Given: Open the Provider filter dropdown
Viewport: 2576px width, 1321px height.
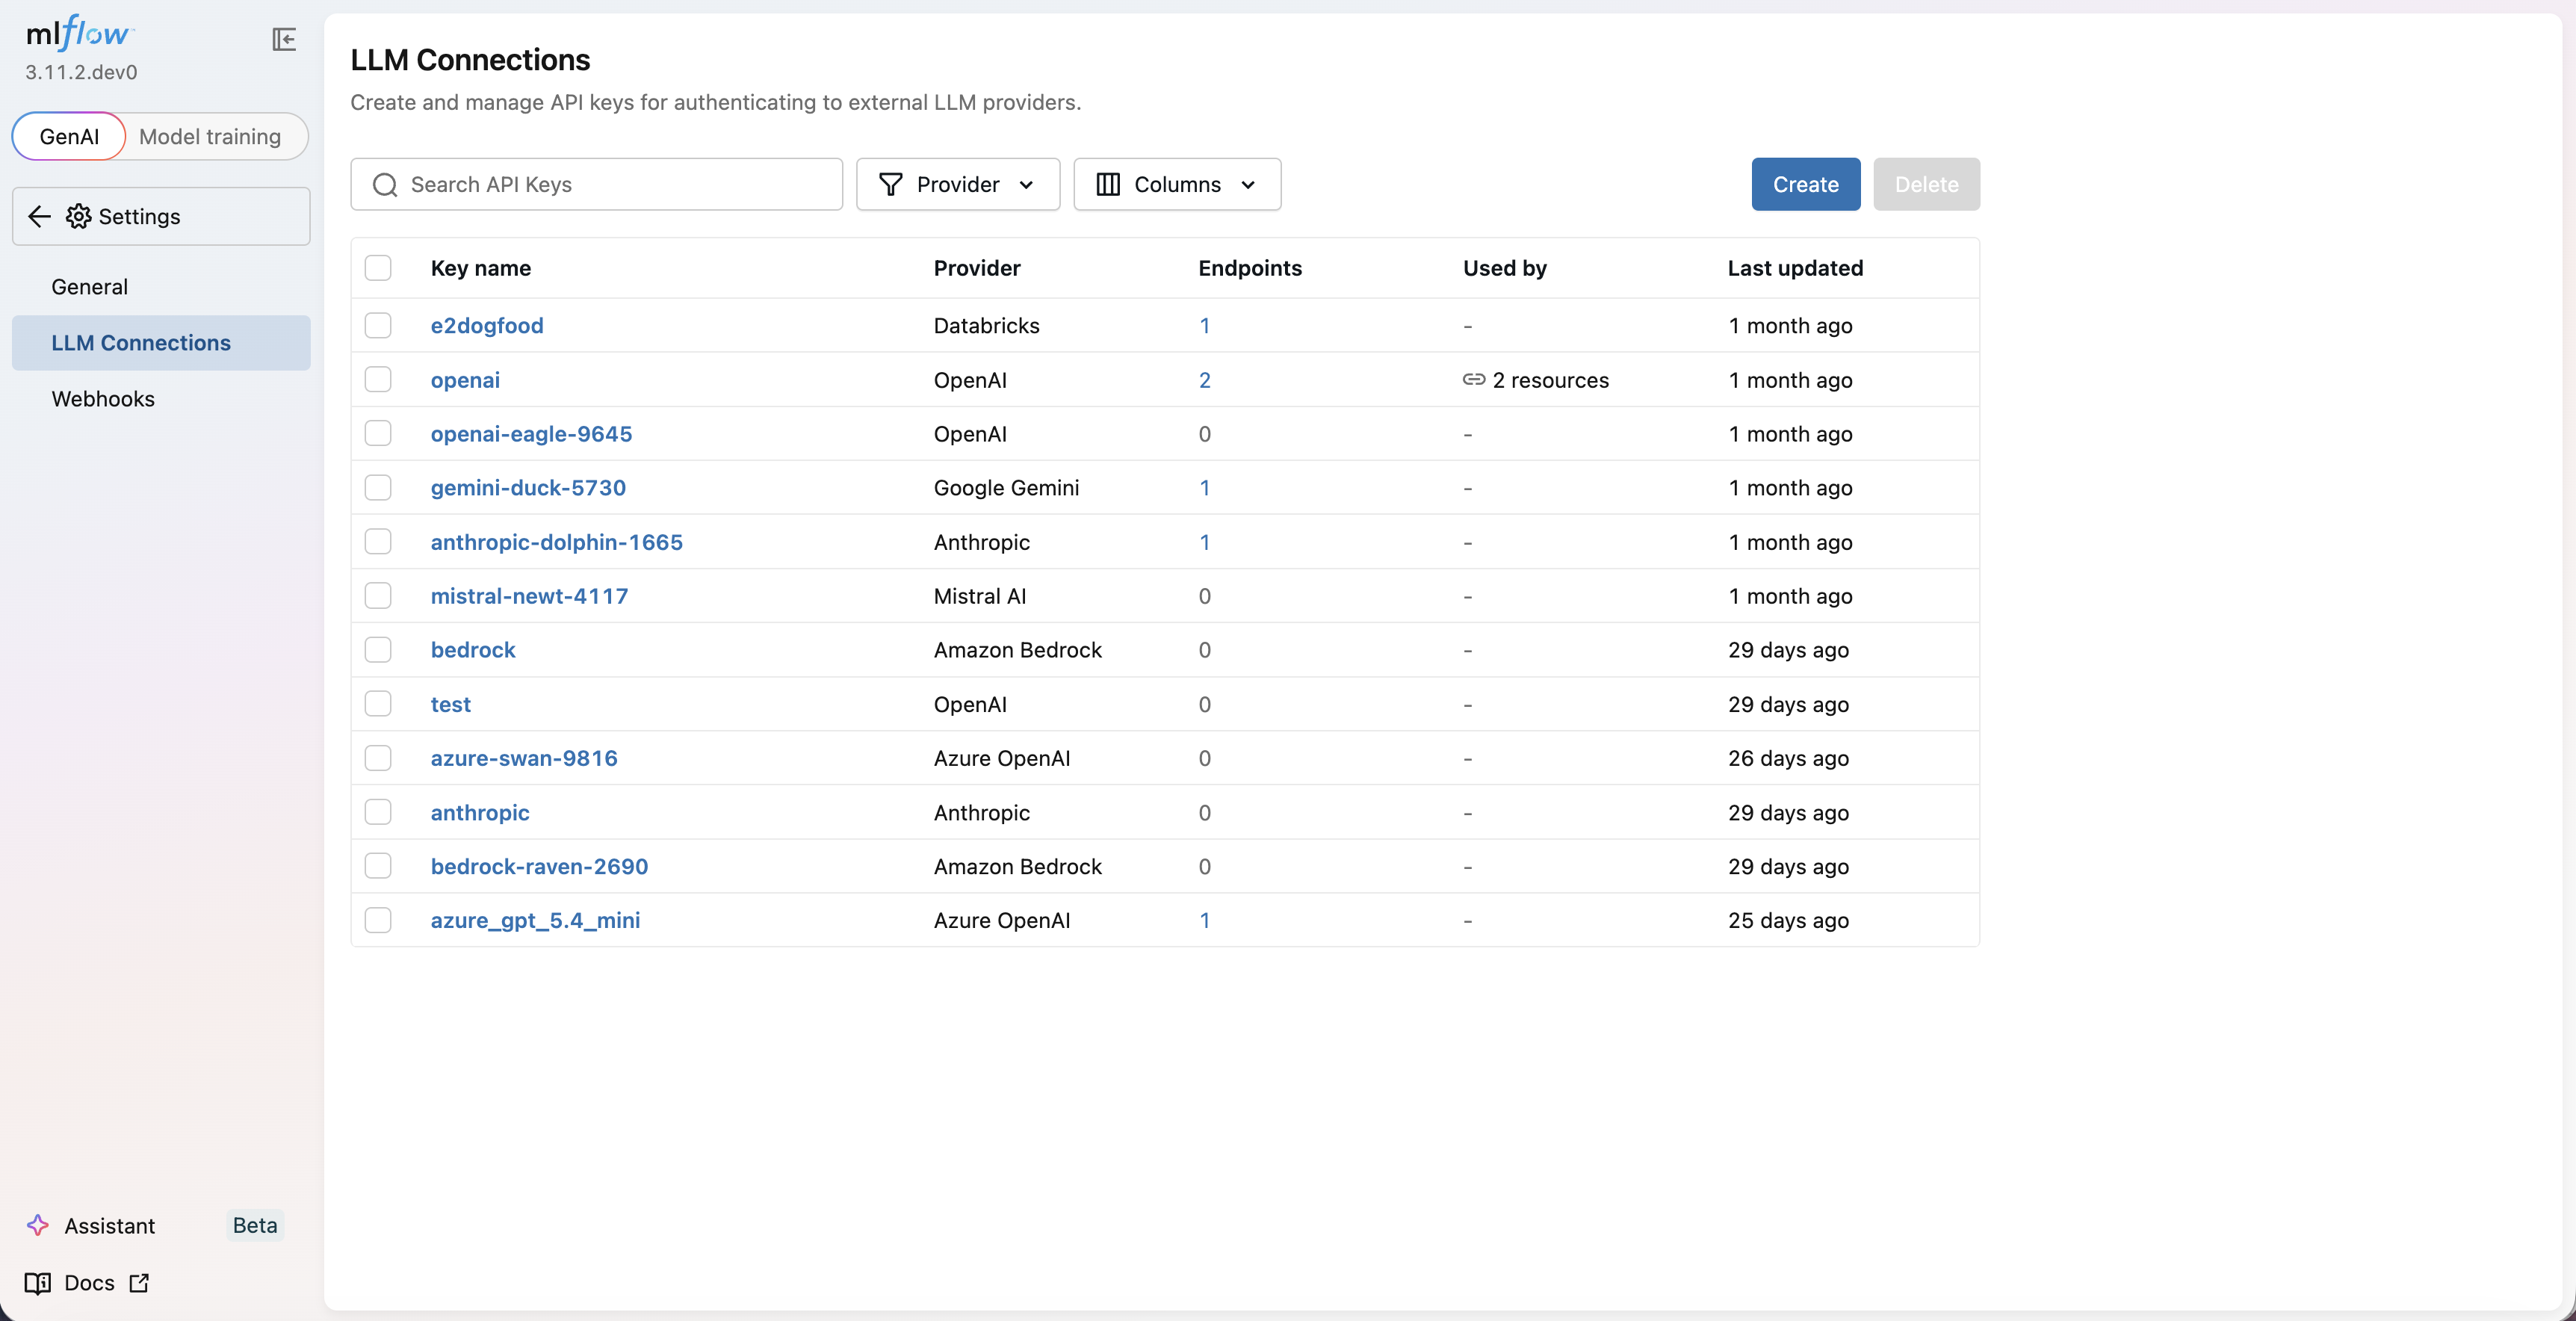Looking at the screenshot, I should click(x=957, y=184).
